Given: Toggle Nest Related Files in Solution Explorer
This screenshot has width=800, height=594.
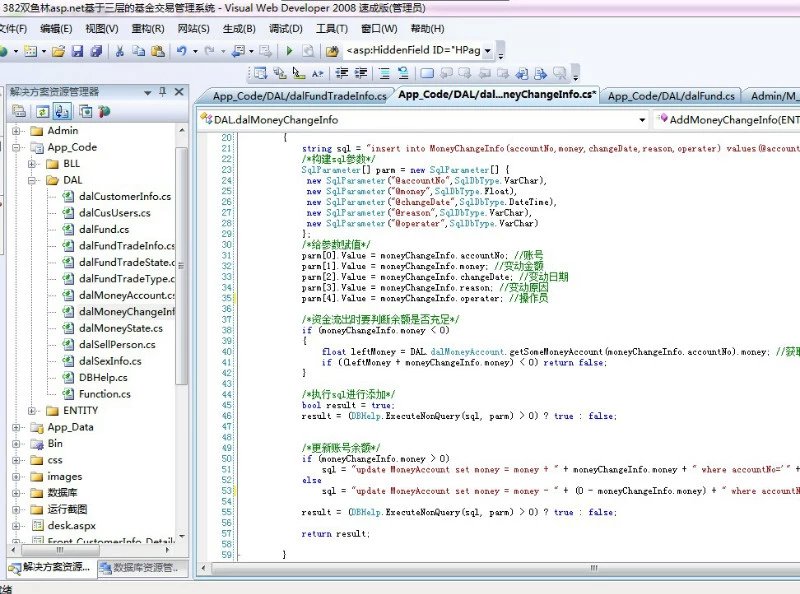Looking at the screenshot, I should tap(62, 111).
